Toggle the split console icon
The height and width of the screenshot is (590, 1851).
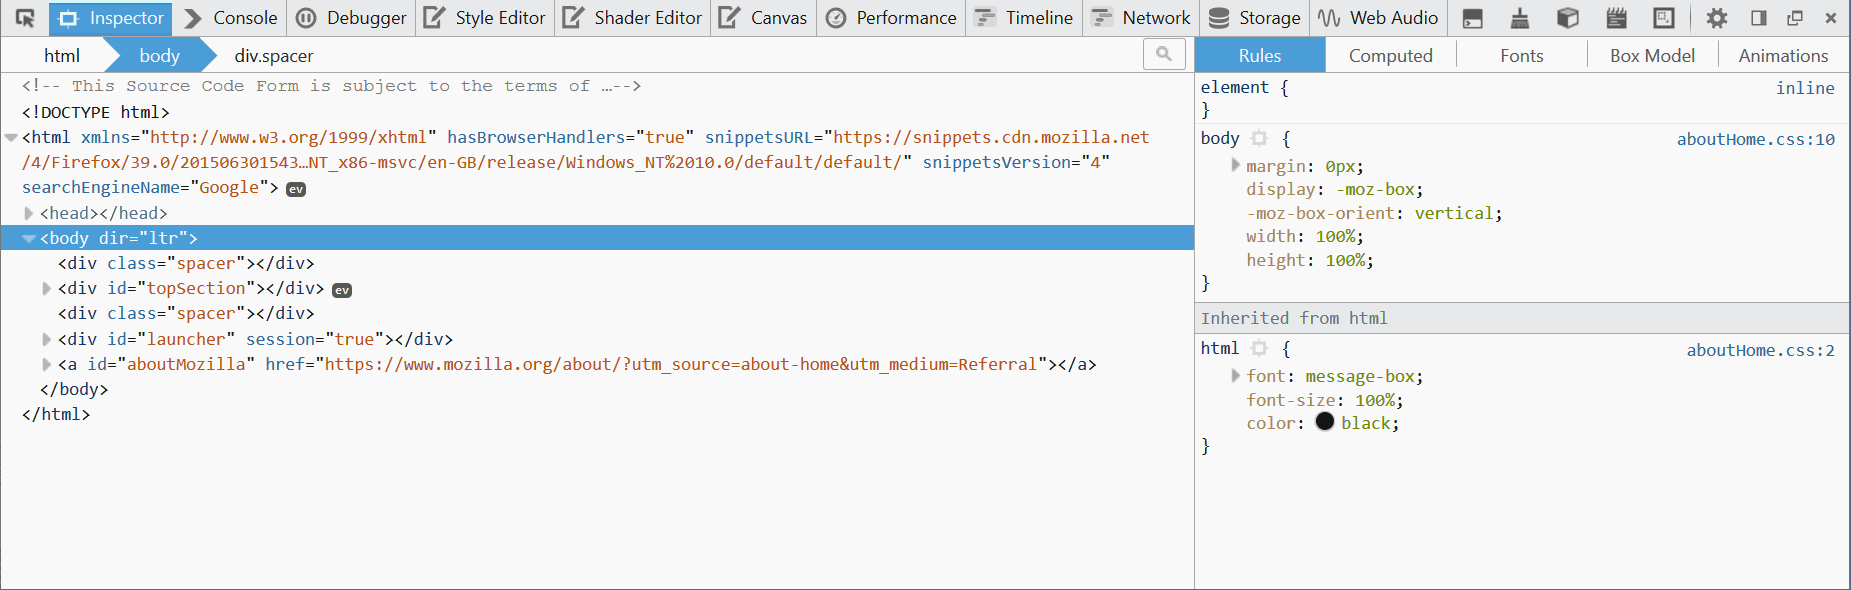click(x=1472, y=18)
